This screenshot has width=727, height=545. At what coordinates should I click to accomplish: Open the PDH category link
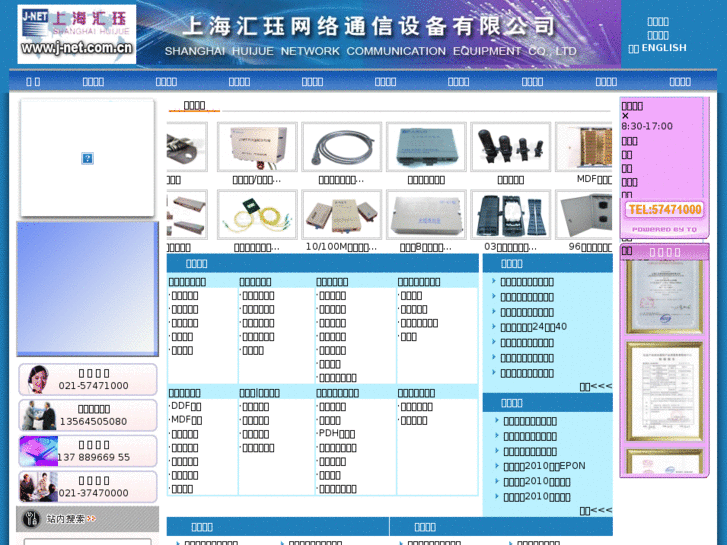[337, 434]
